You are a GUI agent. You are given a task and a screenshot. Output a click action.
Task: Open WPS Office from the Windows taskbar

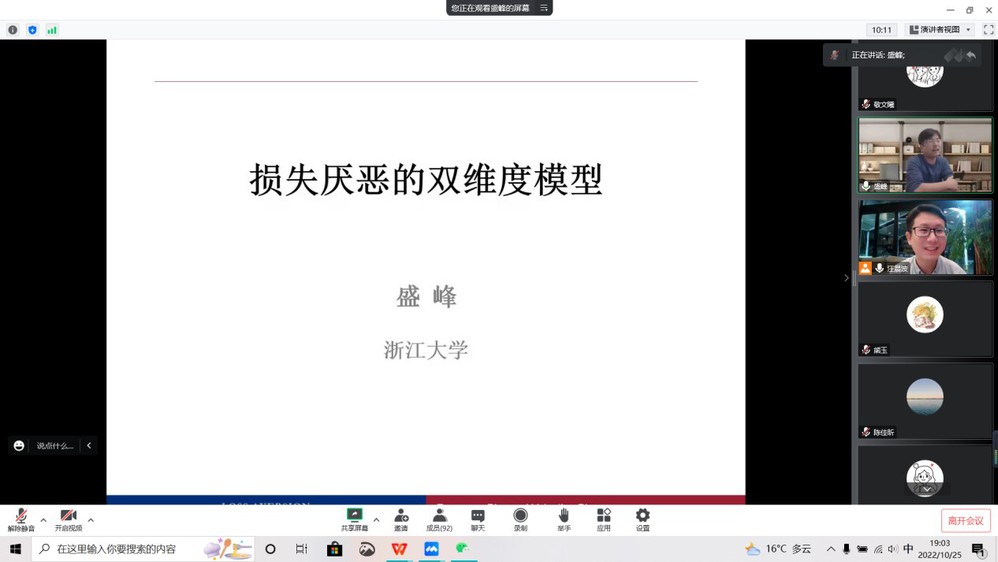point(399,549)
